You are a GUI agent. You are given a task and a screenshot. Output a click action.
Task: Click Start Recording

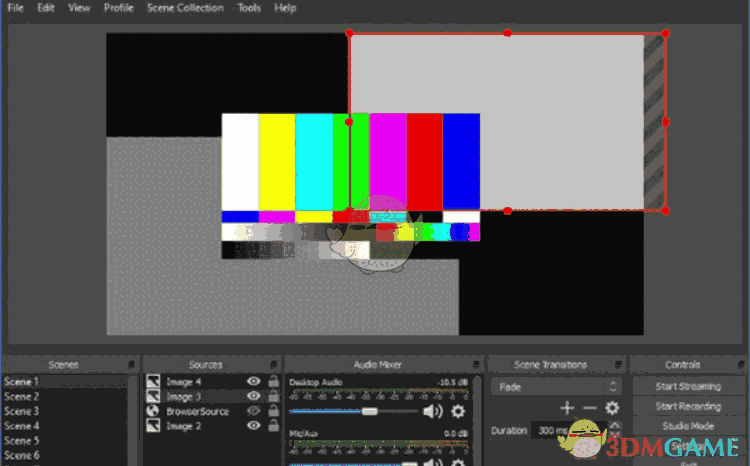point(688,406)
